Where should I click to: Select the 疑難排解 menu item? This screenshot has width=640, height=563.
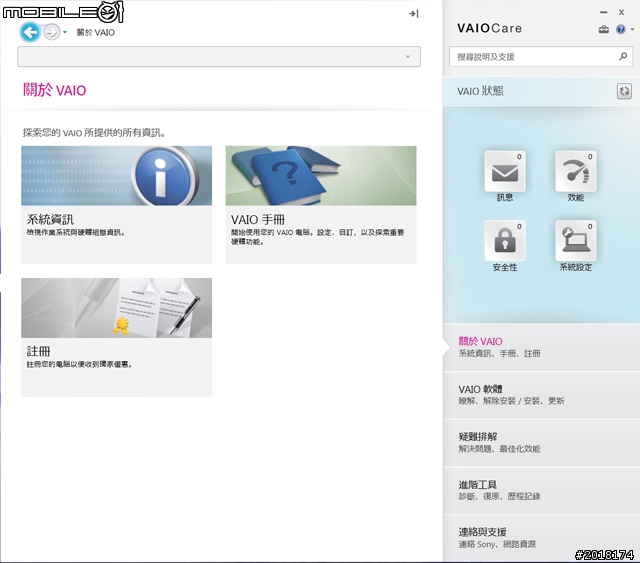(541, 443)
